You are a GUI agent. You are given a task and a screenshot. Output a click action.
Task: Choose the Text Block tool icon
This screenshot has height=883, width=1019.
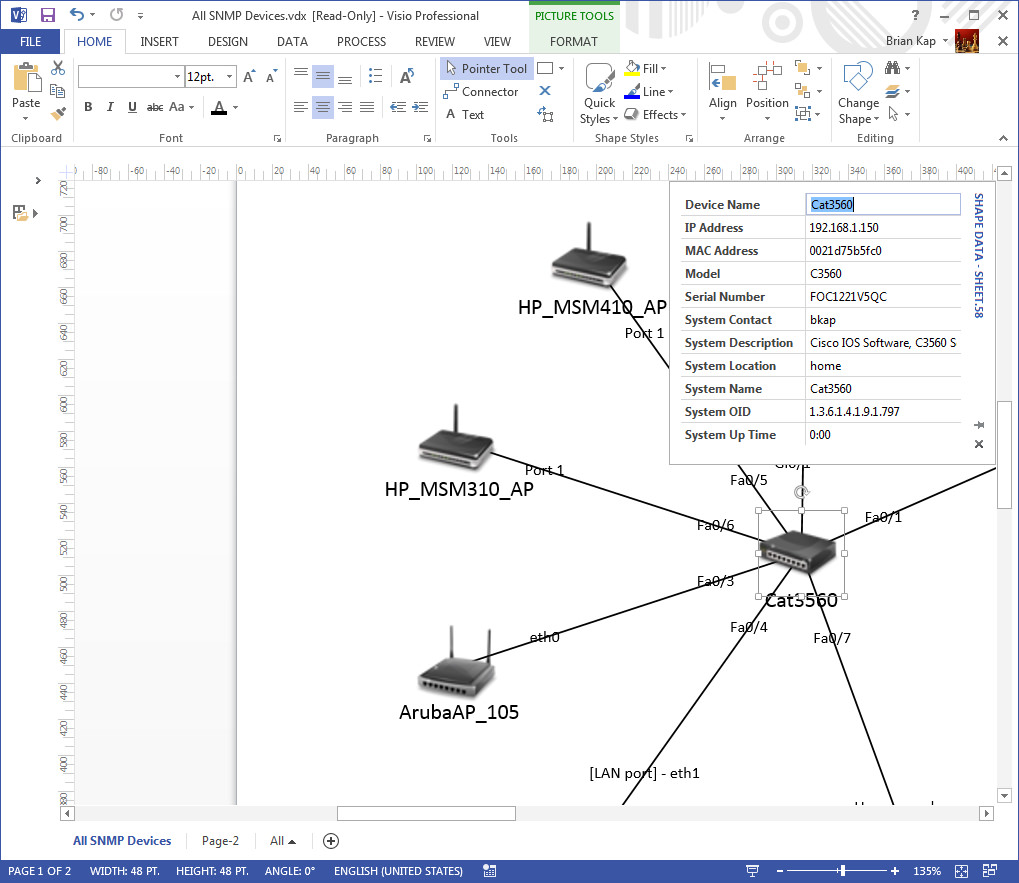point(545,115)
